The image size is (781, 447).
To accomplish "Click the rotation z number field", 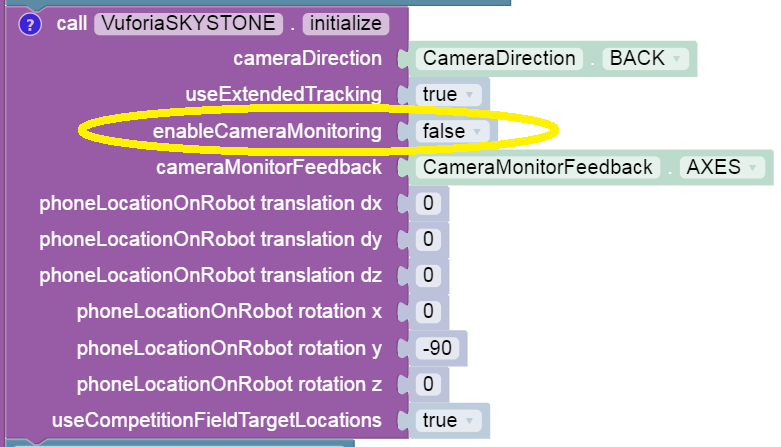I will (428, 384).
